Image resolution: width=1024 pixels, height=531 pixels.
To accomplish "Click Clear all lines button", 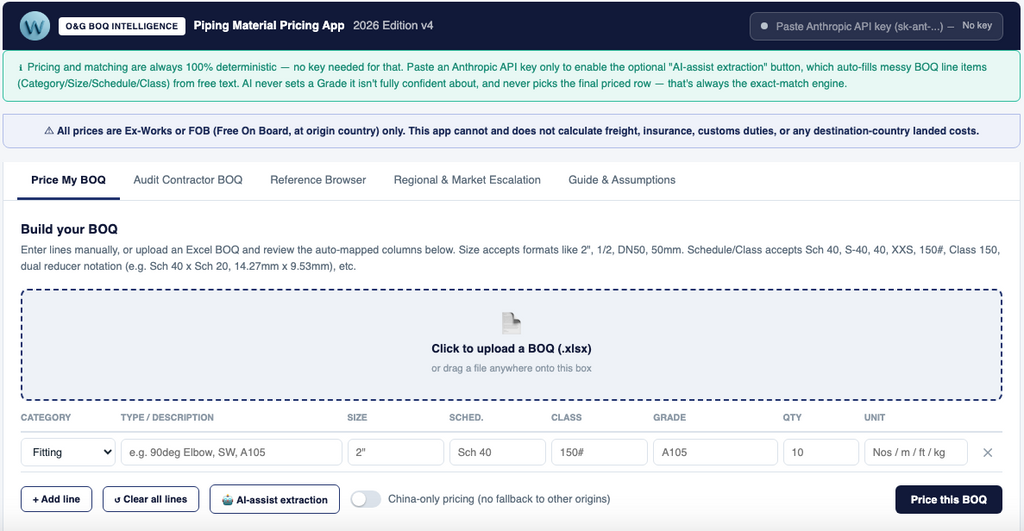I will 151,499.
